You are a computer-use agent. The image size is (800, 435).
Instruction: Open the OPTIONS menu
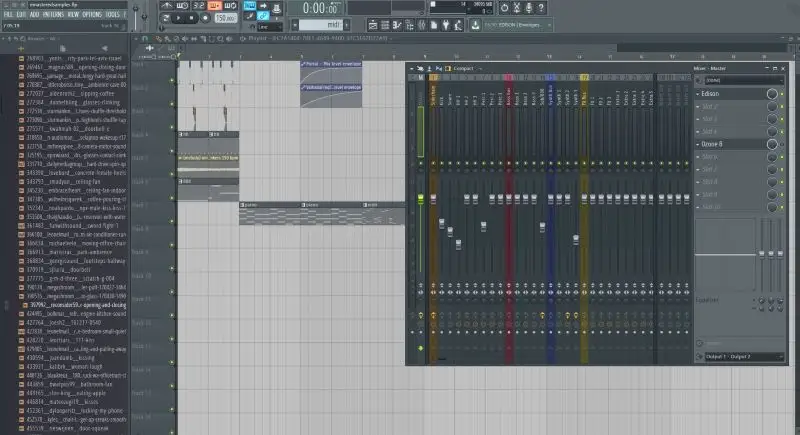tap(91, 15)
